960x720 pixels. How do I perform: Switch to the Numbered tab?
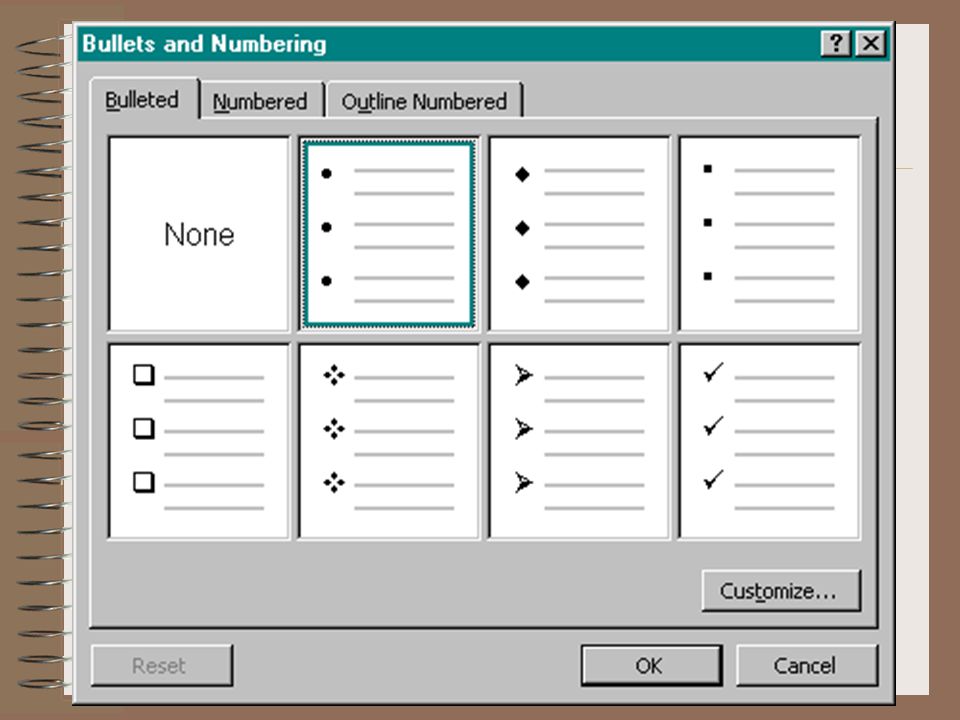(261, 101)
